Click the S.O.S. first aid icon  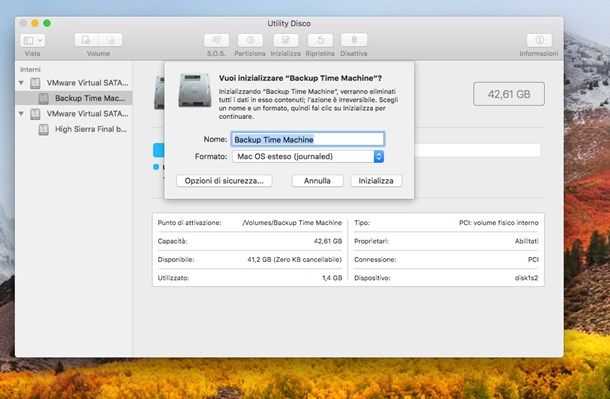point(216,40)
